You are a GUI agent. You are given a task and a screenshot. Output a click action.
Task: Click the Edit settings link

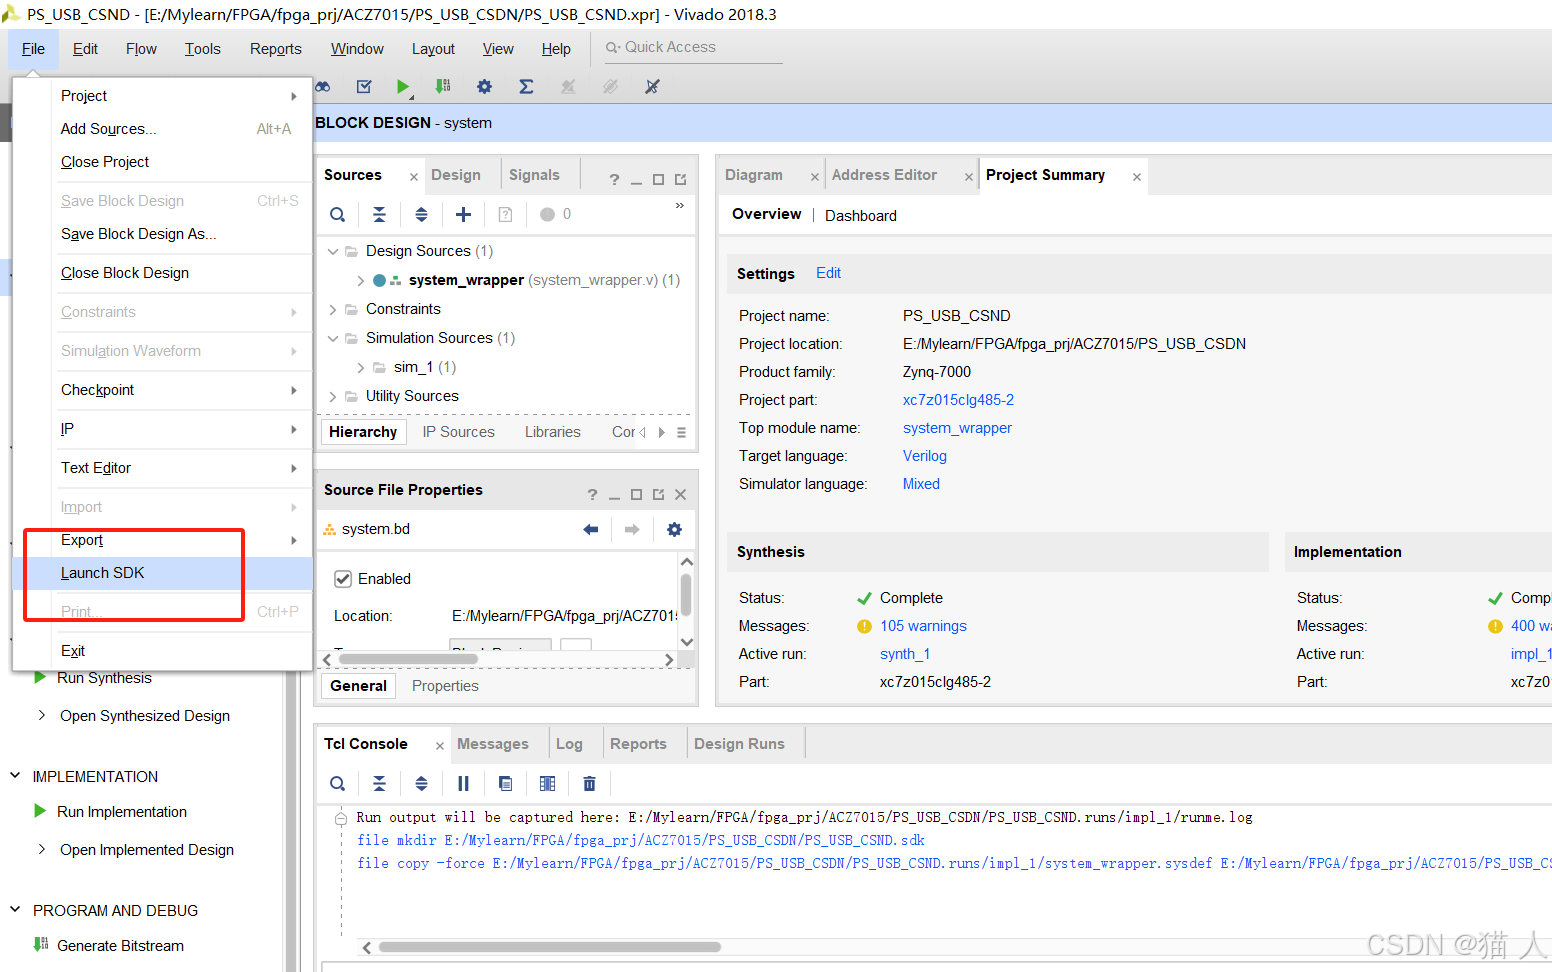pos(828,273)
